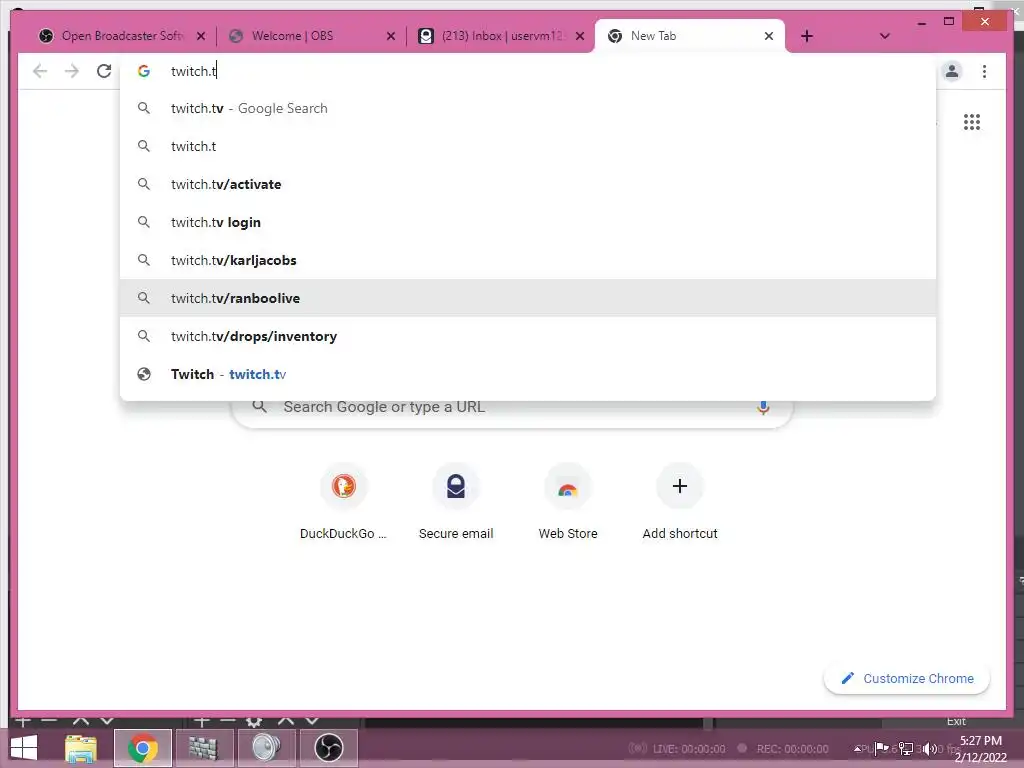
Task: Open the Windows Start menu
Action: point(24,748)
